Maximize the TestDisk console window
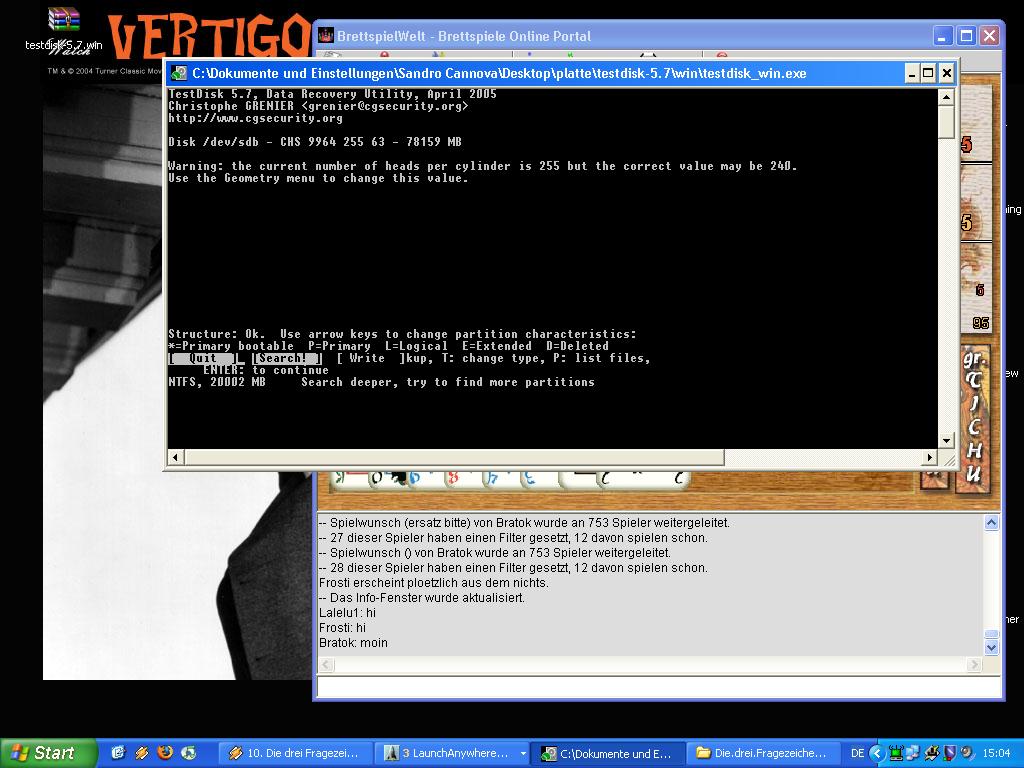1024x768 pixels. [928, 73]
